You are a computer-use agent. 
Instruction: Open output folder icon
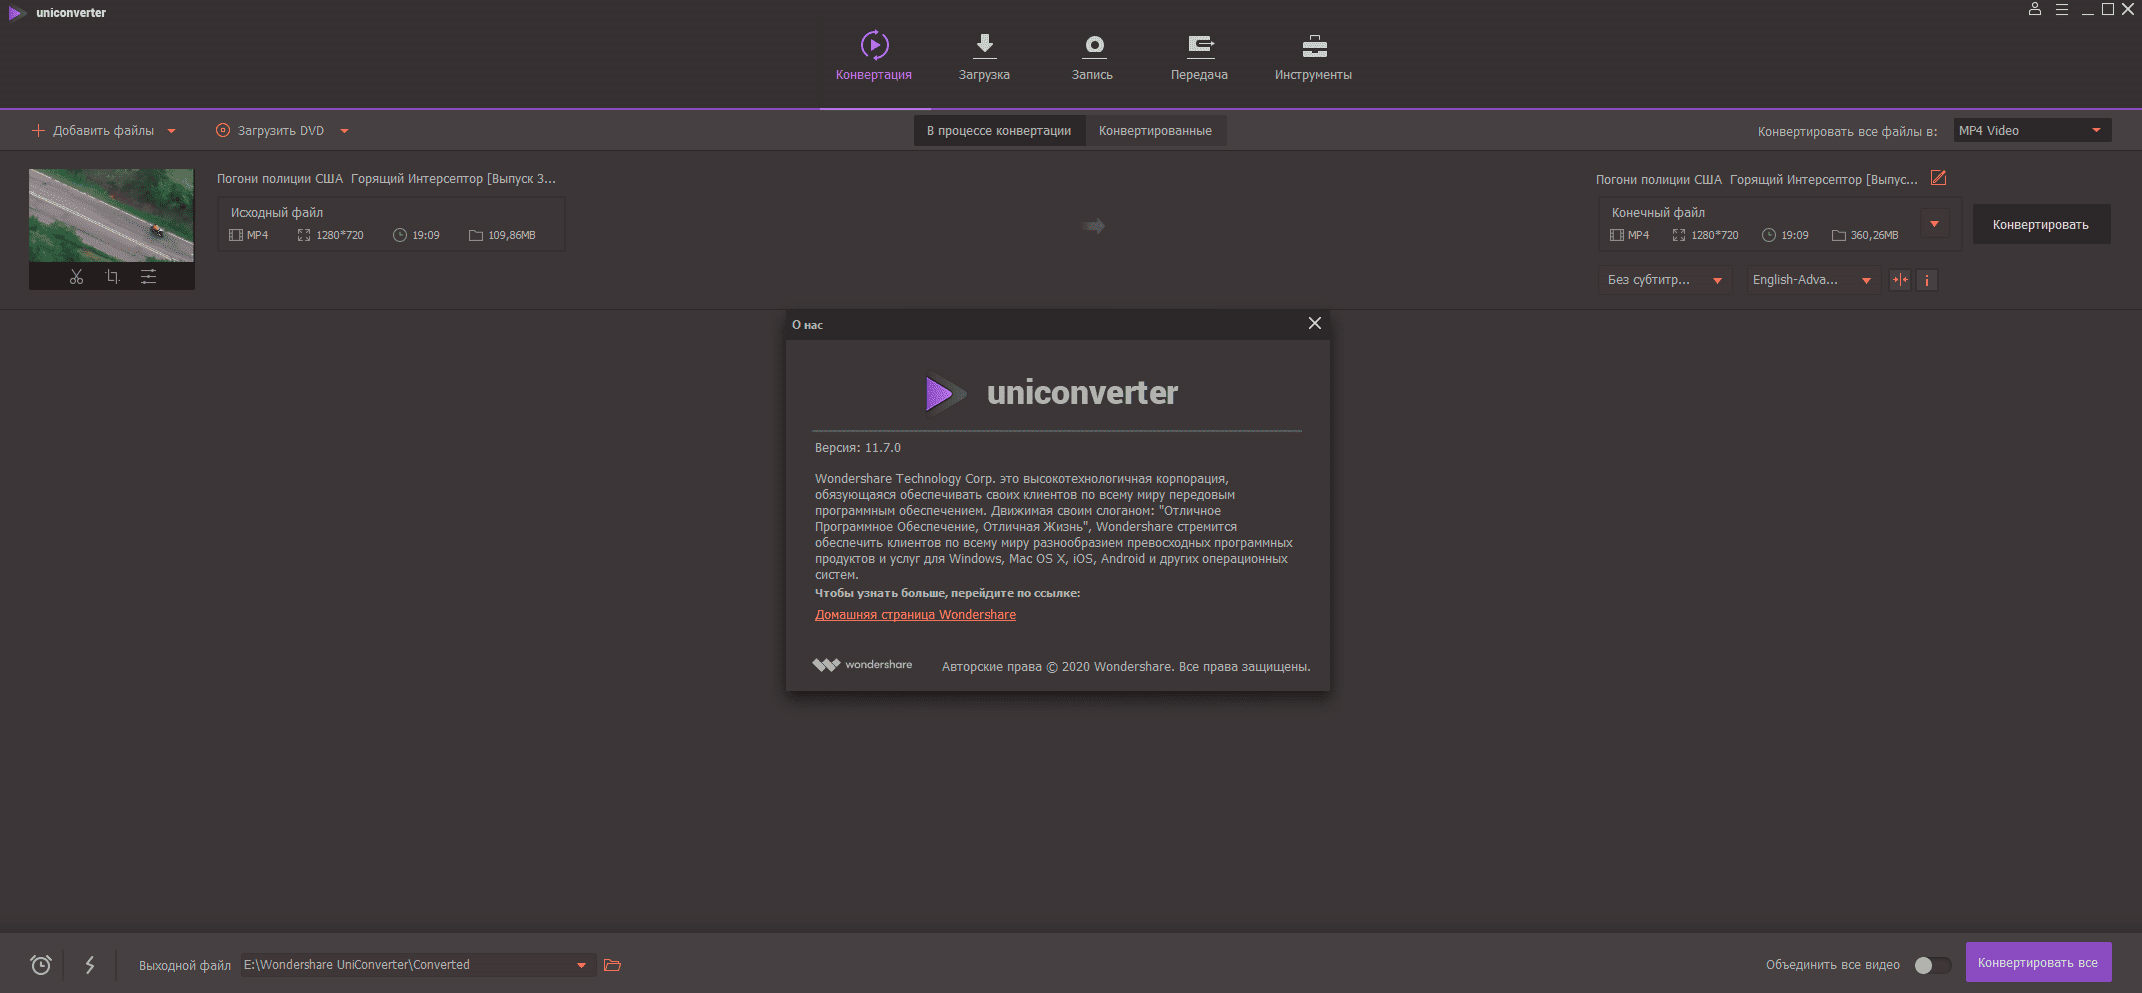tap(613, 965)
